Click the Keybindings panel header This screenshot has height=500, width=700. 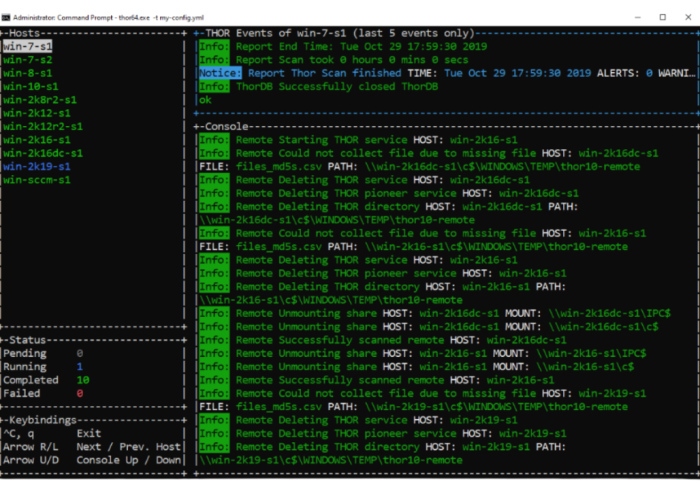(43, 420)
